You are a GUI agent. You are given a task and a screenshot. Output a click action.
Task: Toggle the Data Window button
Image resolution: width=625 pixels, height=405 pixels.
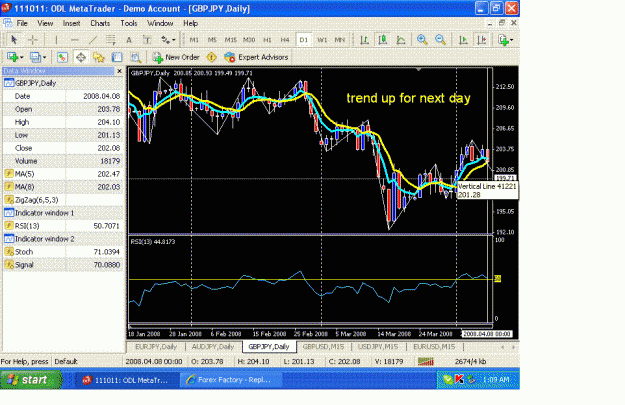click(x=81, y=57)
